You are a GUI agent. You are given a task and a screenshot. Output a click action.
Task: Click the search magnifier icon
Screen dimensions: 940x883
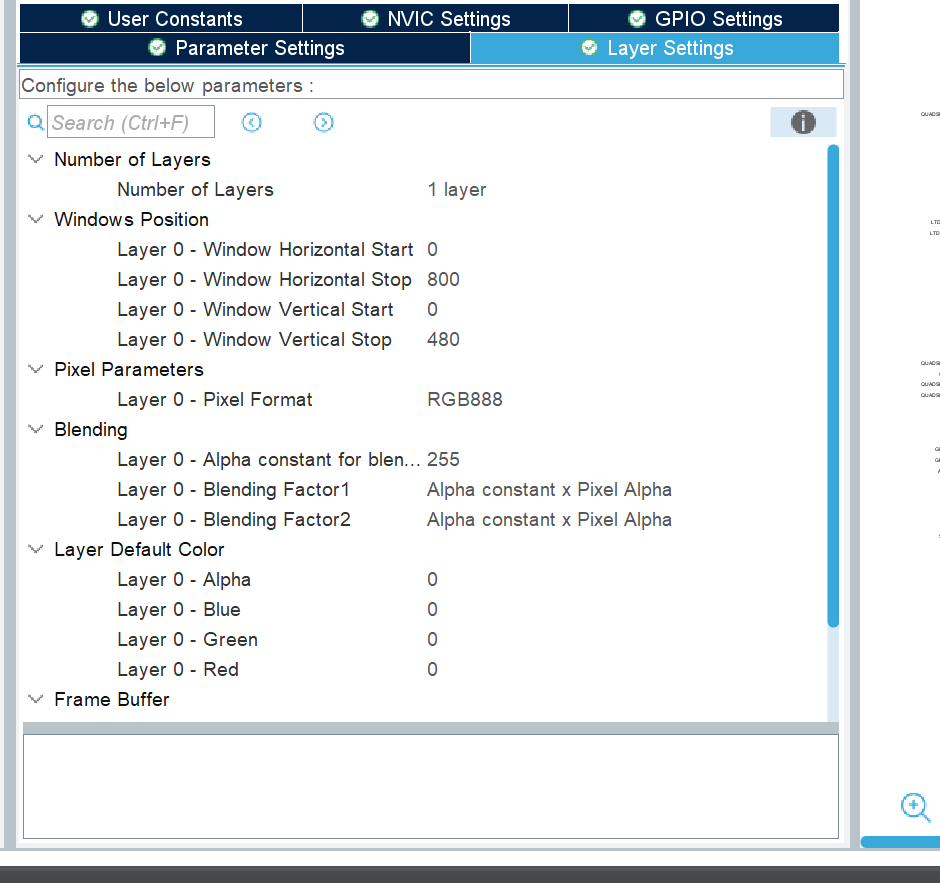[x=34, y=121]
